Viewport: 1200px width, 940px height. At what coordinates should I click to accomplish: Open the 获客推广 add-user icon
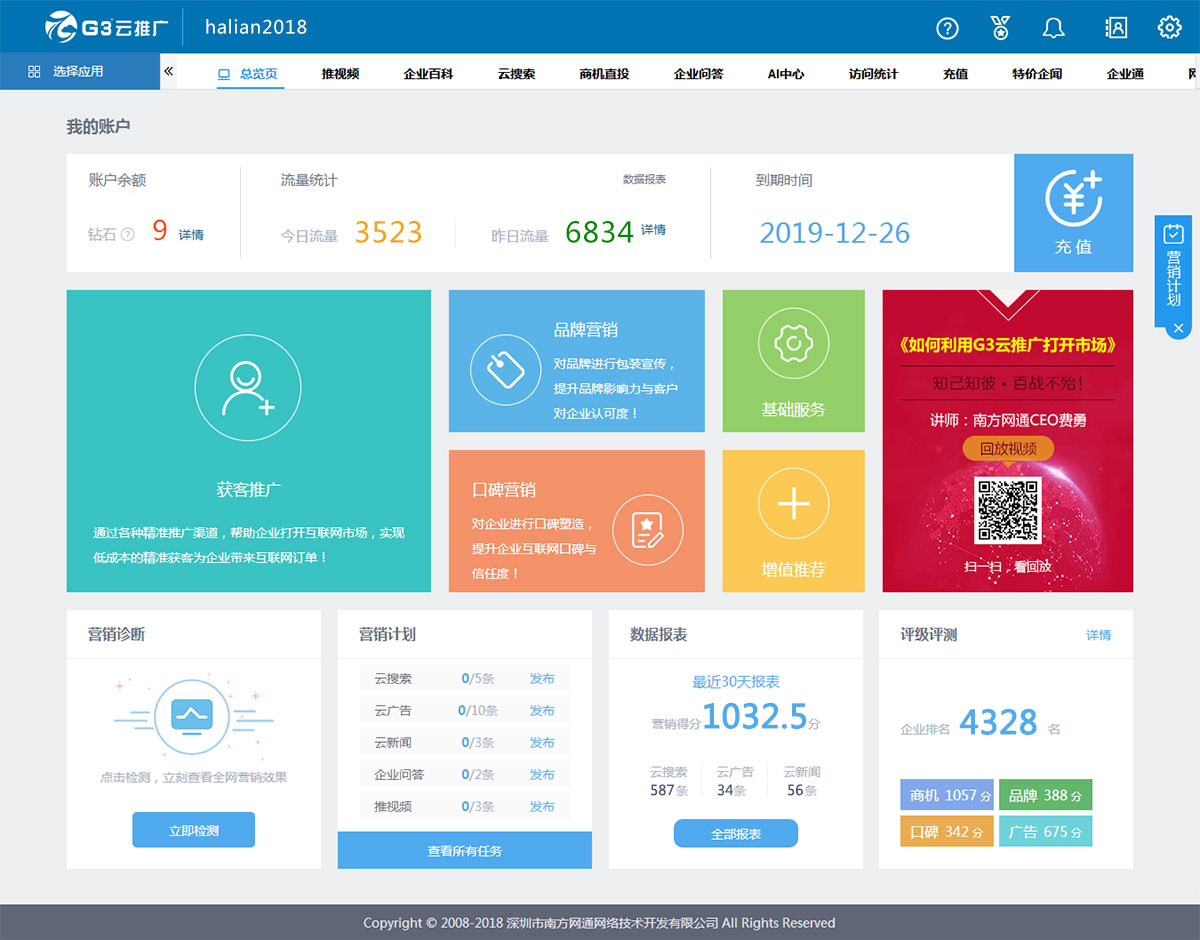click(x=248, y=388)
